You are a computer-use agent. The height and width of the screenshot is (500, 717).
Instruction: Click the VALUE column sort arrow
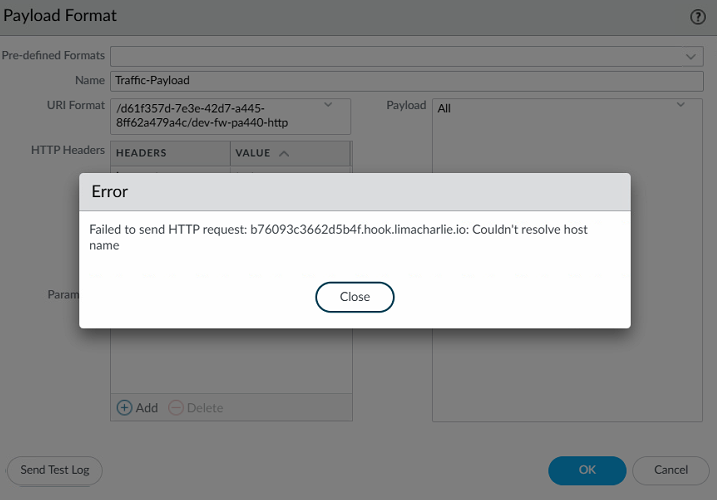284,153
